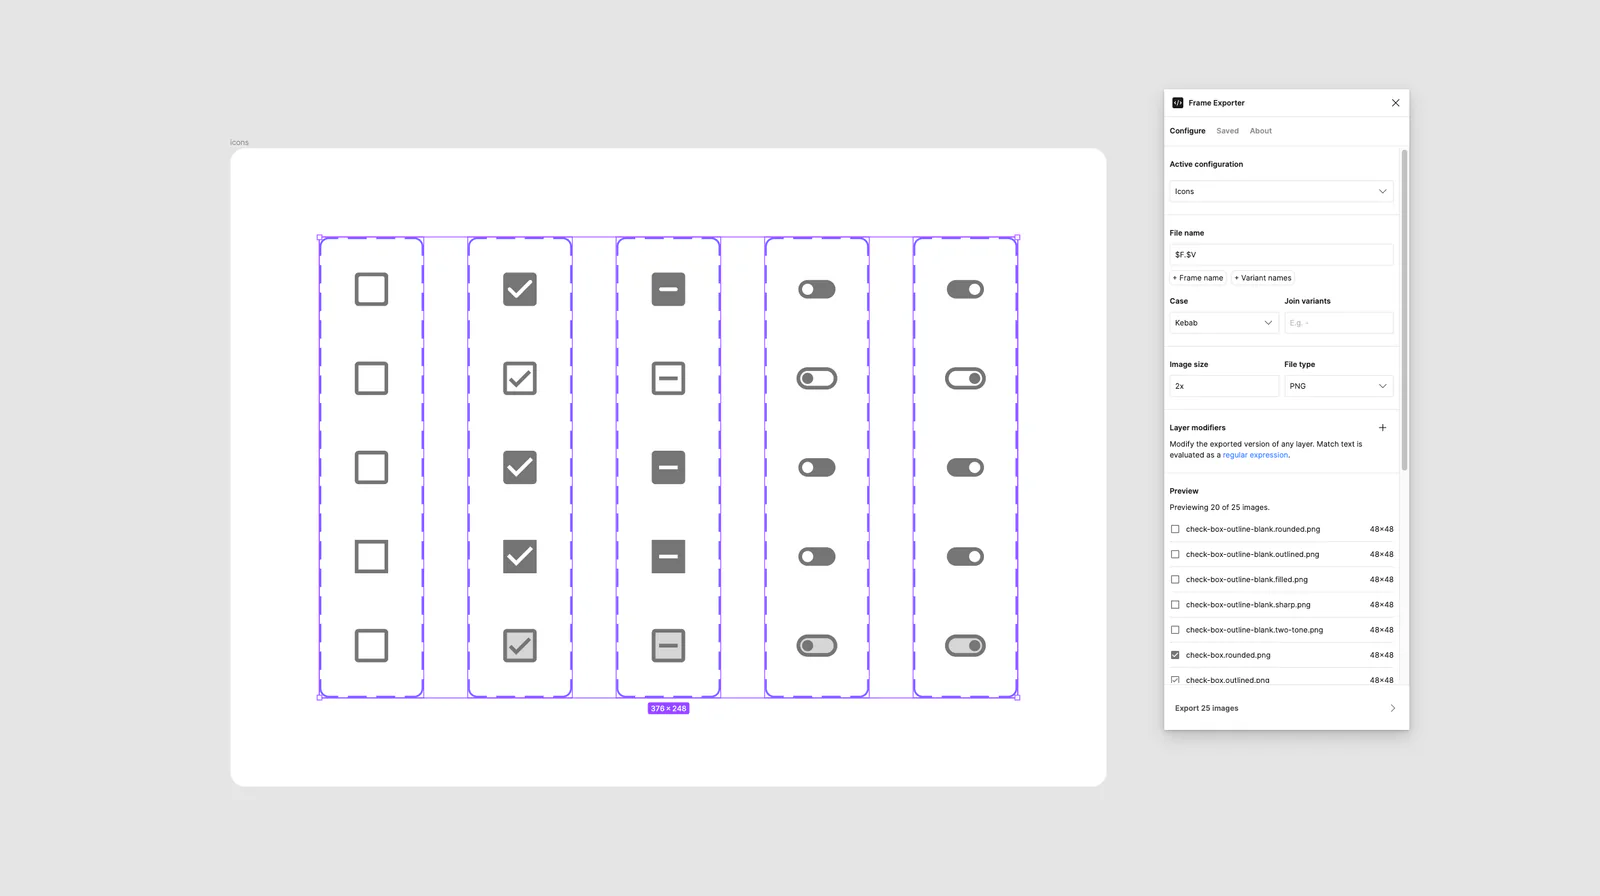Image resolution: width=1600 pixels, height=896 pixels.
Task: Open the Case dropdown set to Kebab
Action: [1224, 323]
